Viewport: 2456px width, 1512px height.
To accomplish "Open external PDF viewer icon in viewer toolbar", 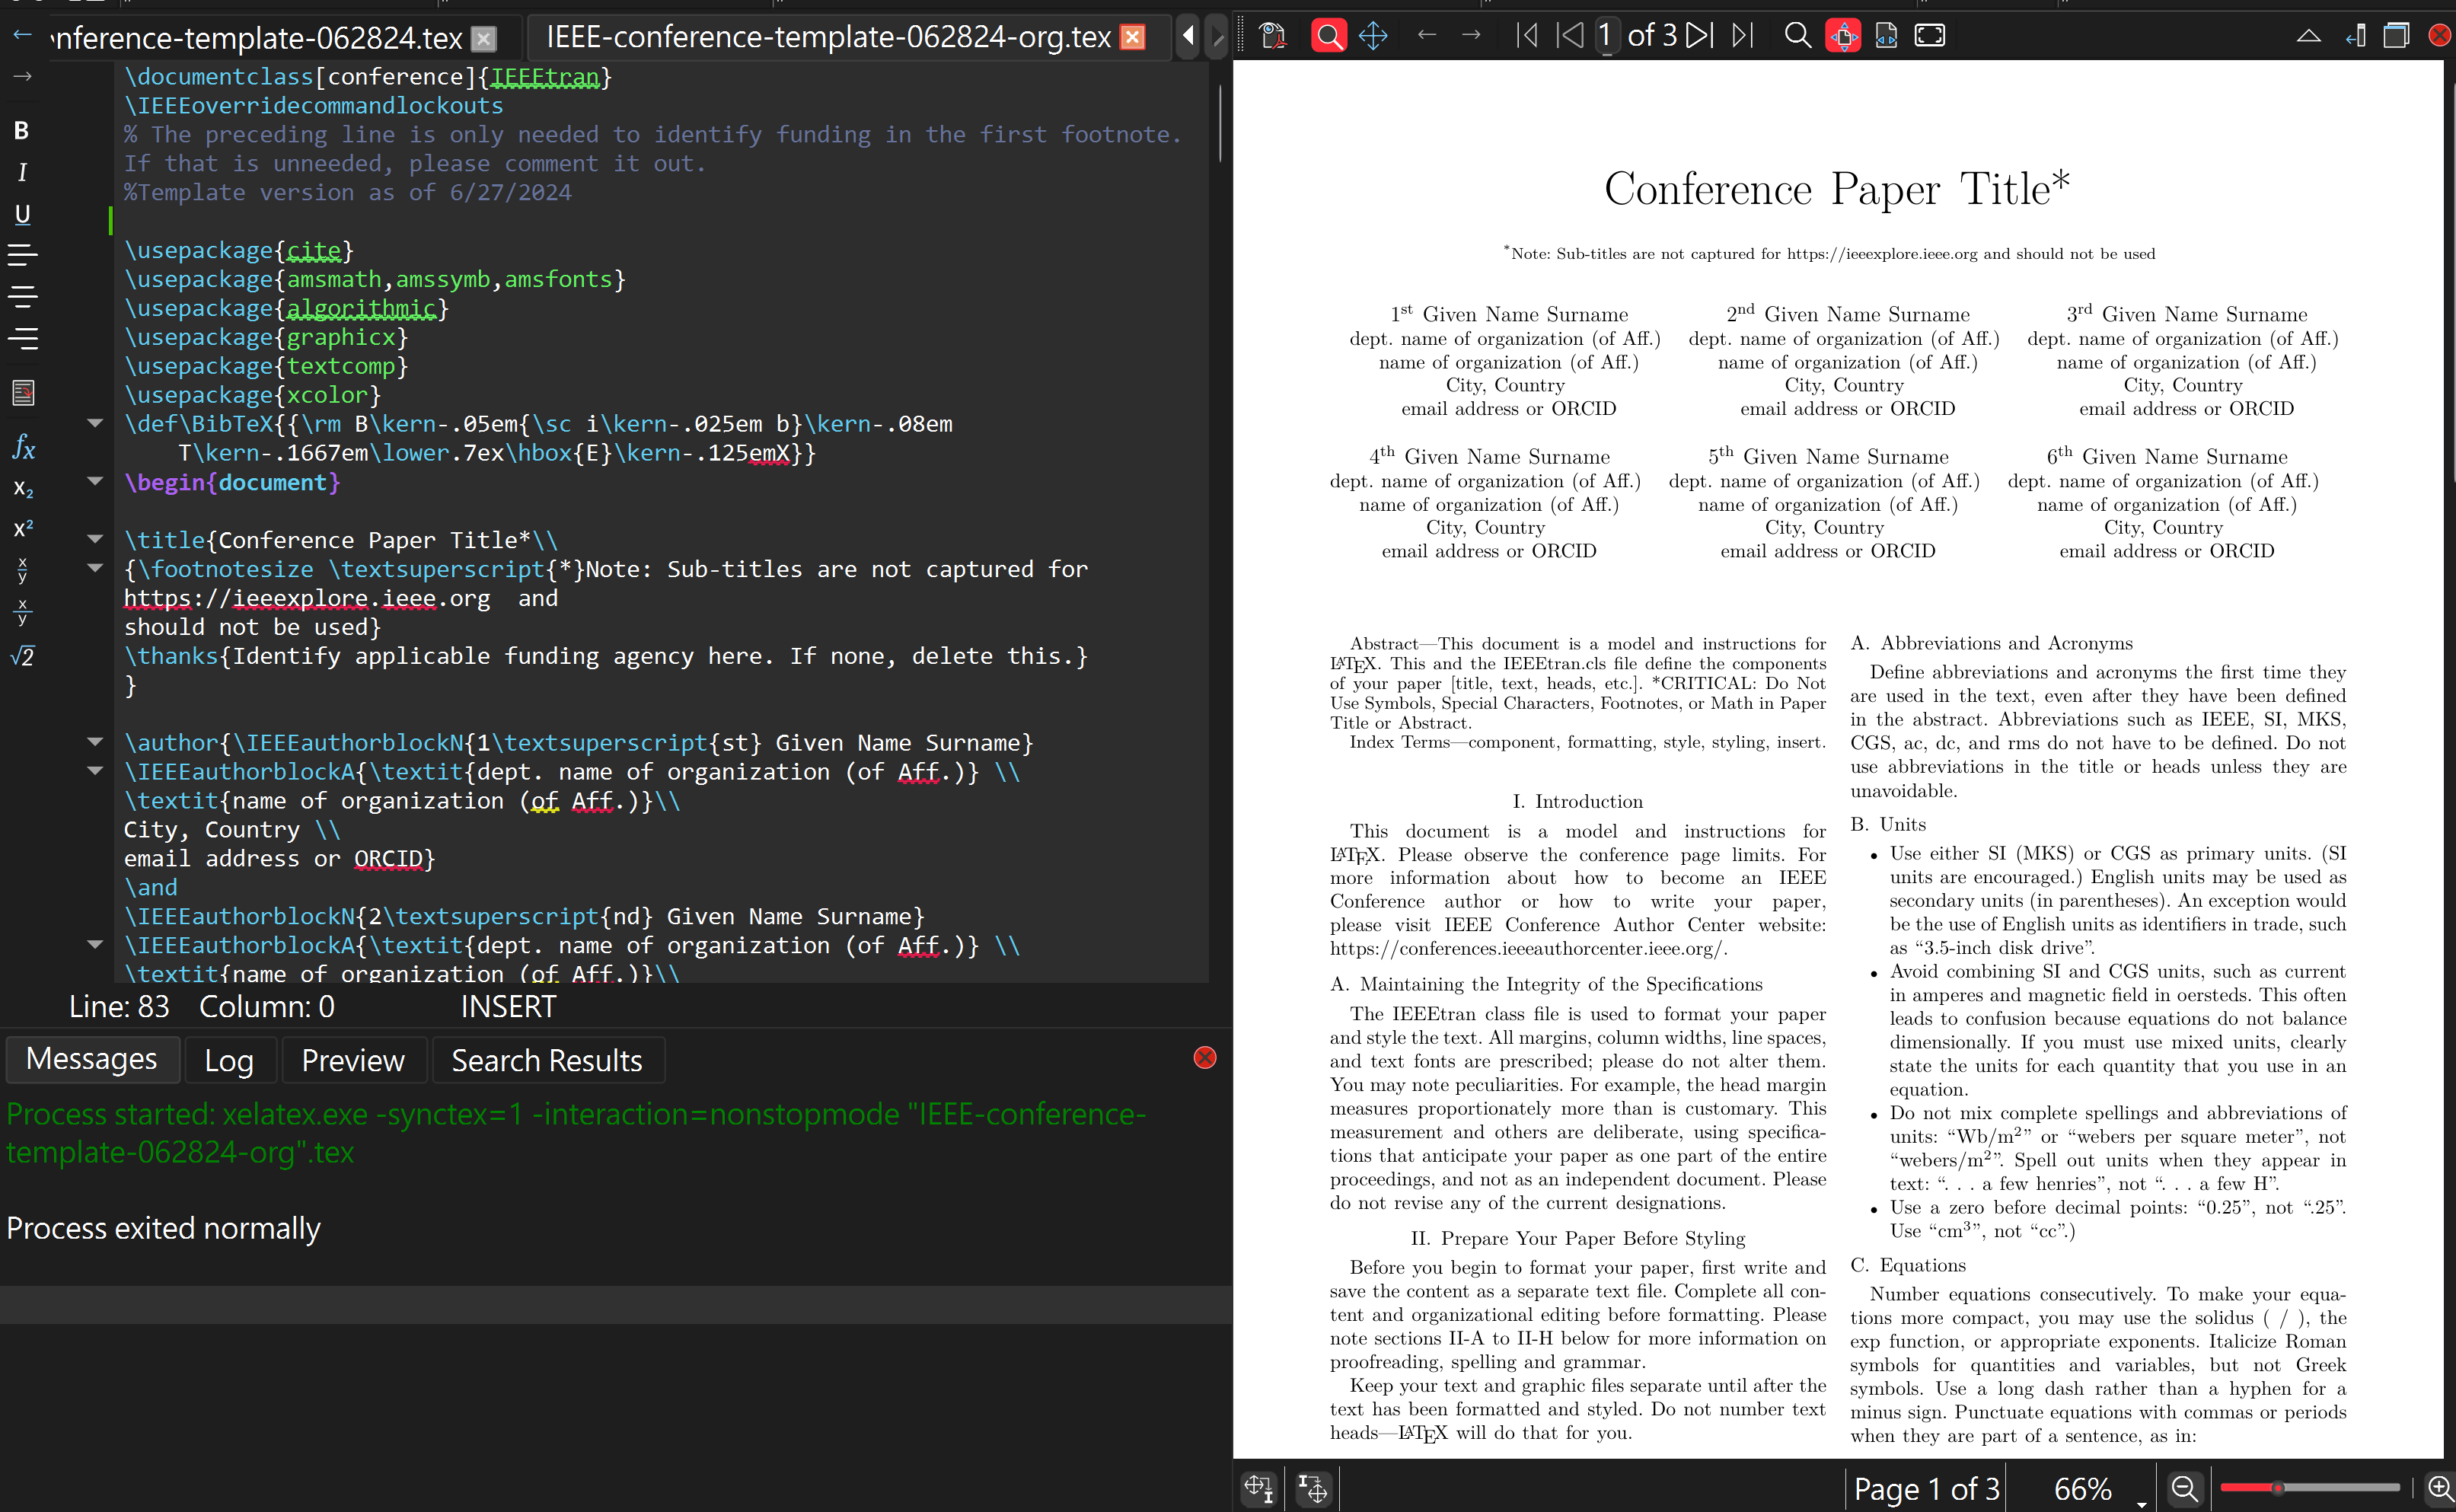I will pyautogui.click(x=1272, y=36).
